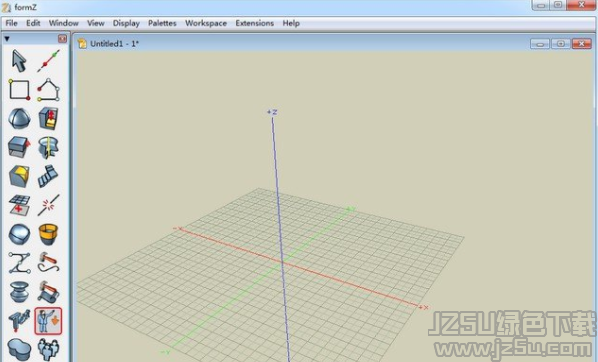Choose the hammer curve edit tool

click(48, 262)
